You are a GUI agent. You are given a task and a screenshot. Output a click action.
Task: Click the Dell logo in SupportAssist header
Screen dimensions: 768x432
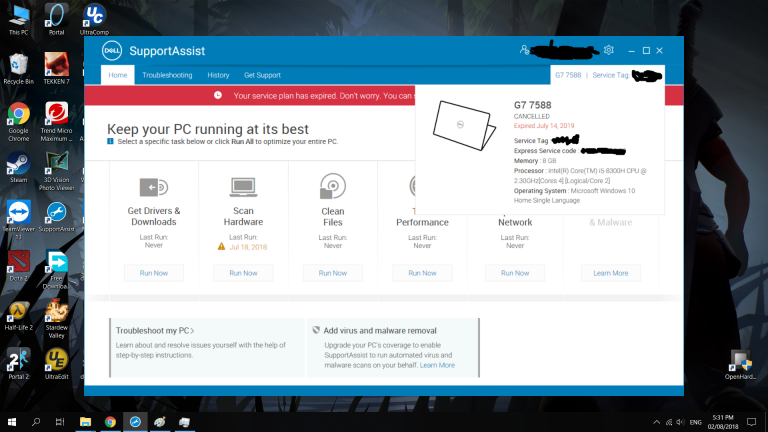[x=112, y=50]
